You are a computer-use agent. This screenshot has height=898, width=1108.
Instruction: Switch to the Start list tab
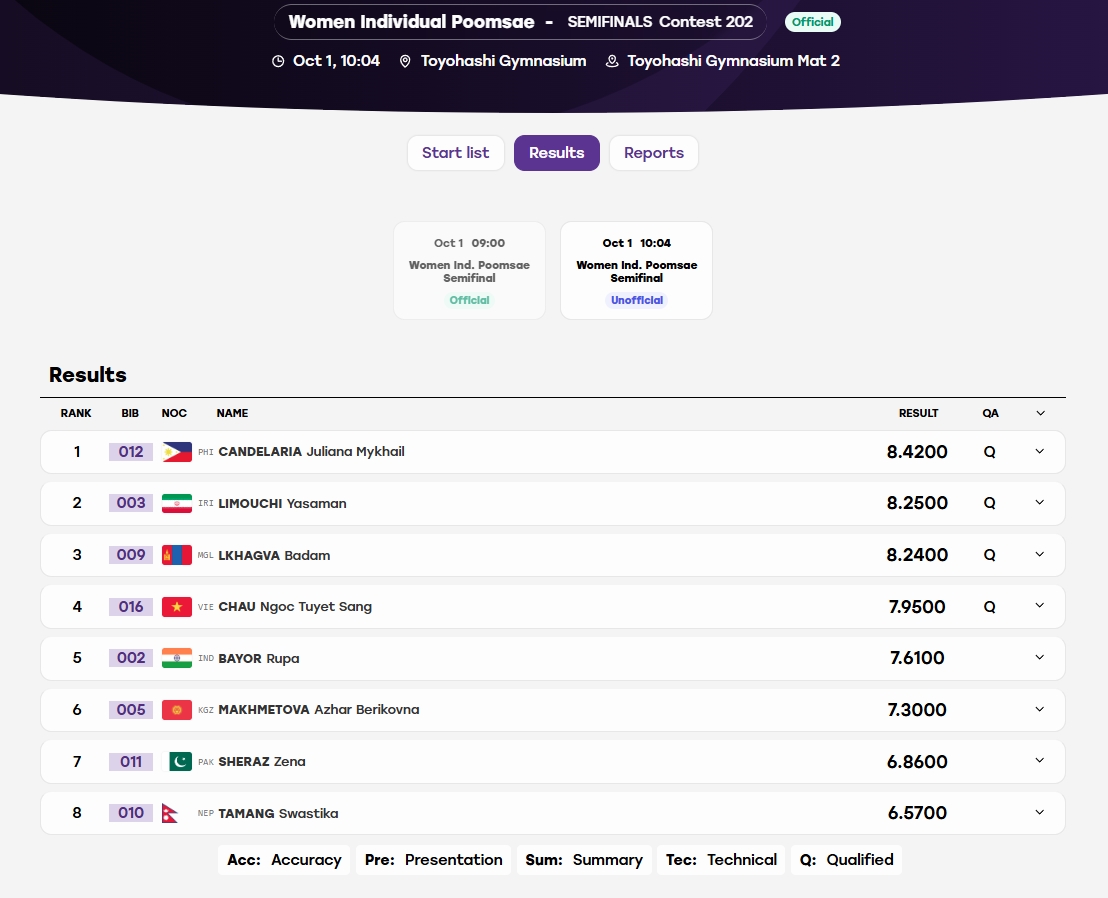(456, 153)
